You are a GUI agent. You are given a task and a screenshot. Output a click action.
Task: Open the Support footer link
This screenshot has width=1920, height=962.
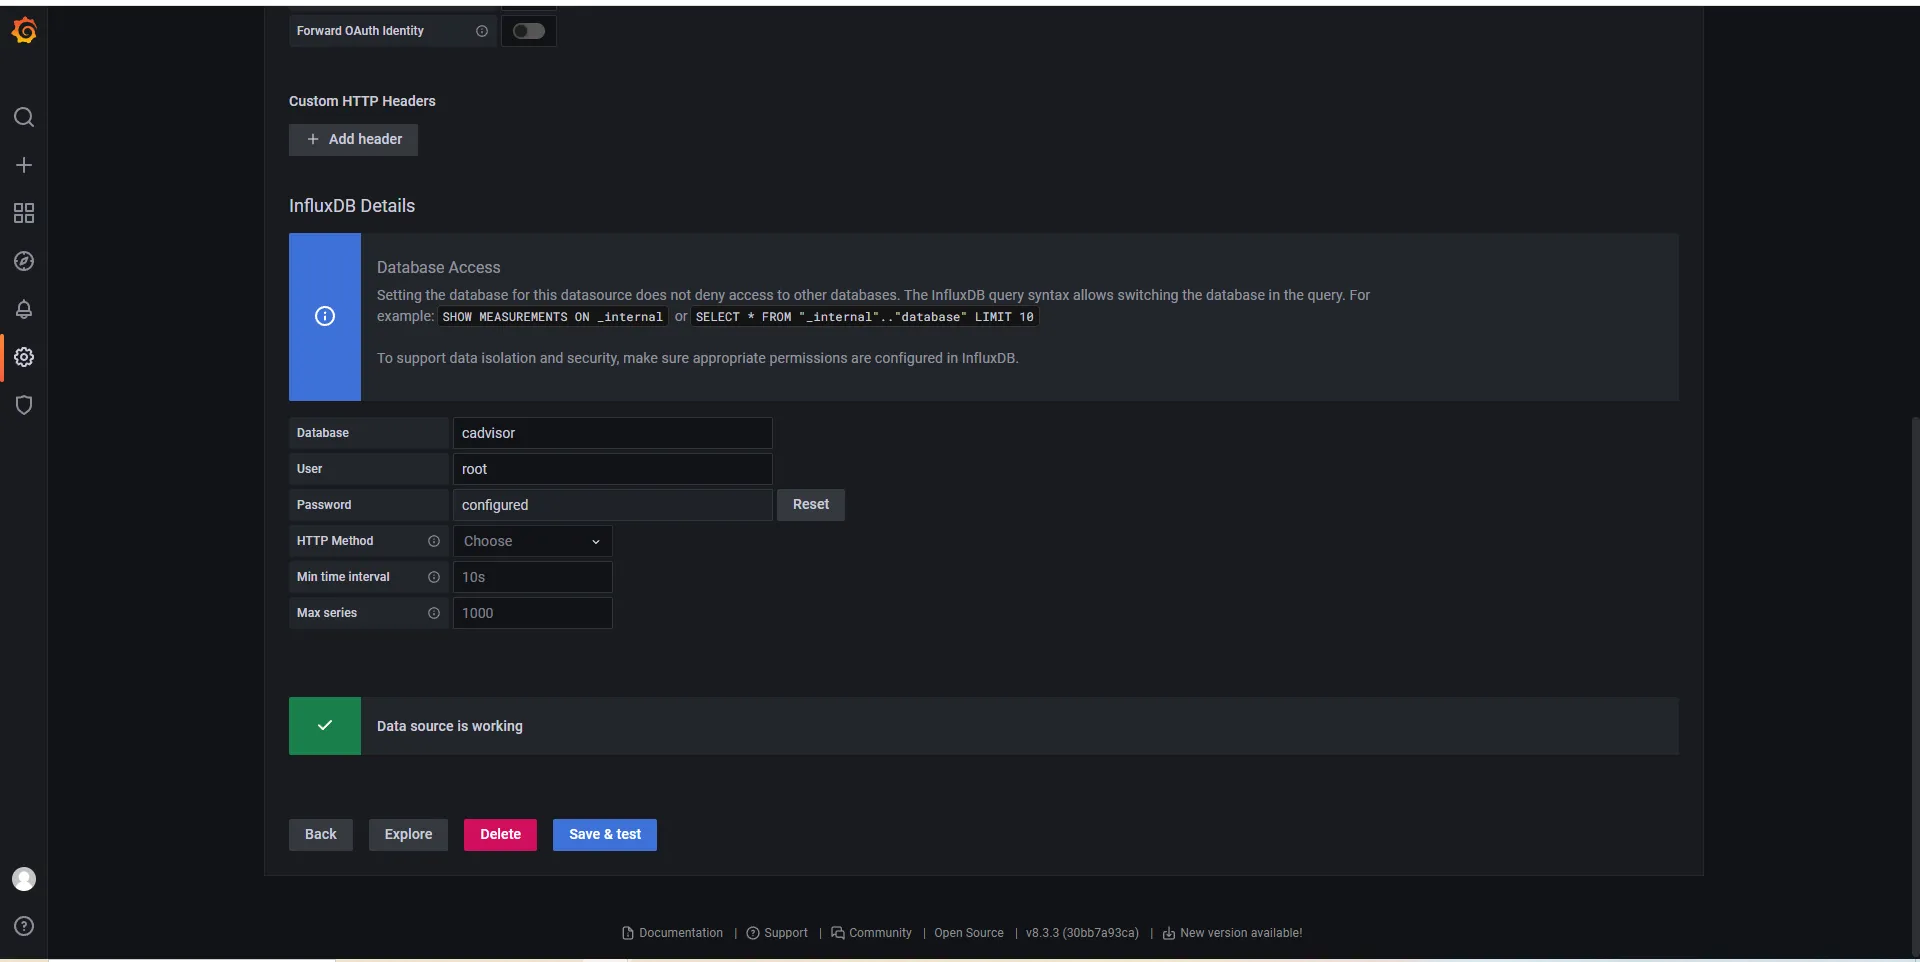point(777,933)
